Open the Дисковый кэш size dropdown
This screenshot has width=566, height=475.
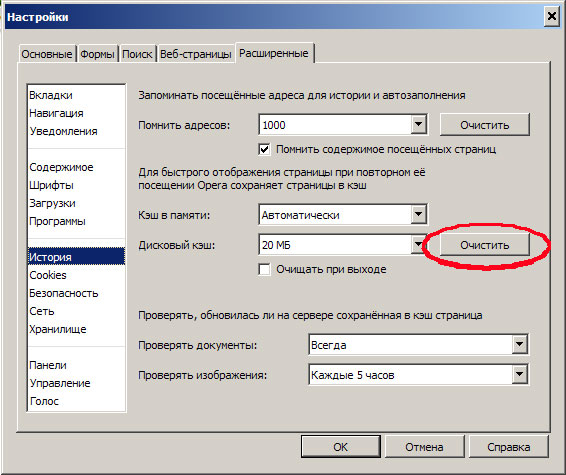pos(343,245)
